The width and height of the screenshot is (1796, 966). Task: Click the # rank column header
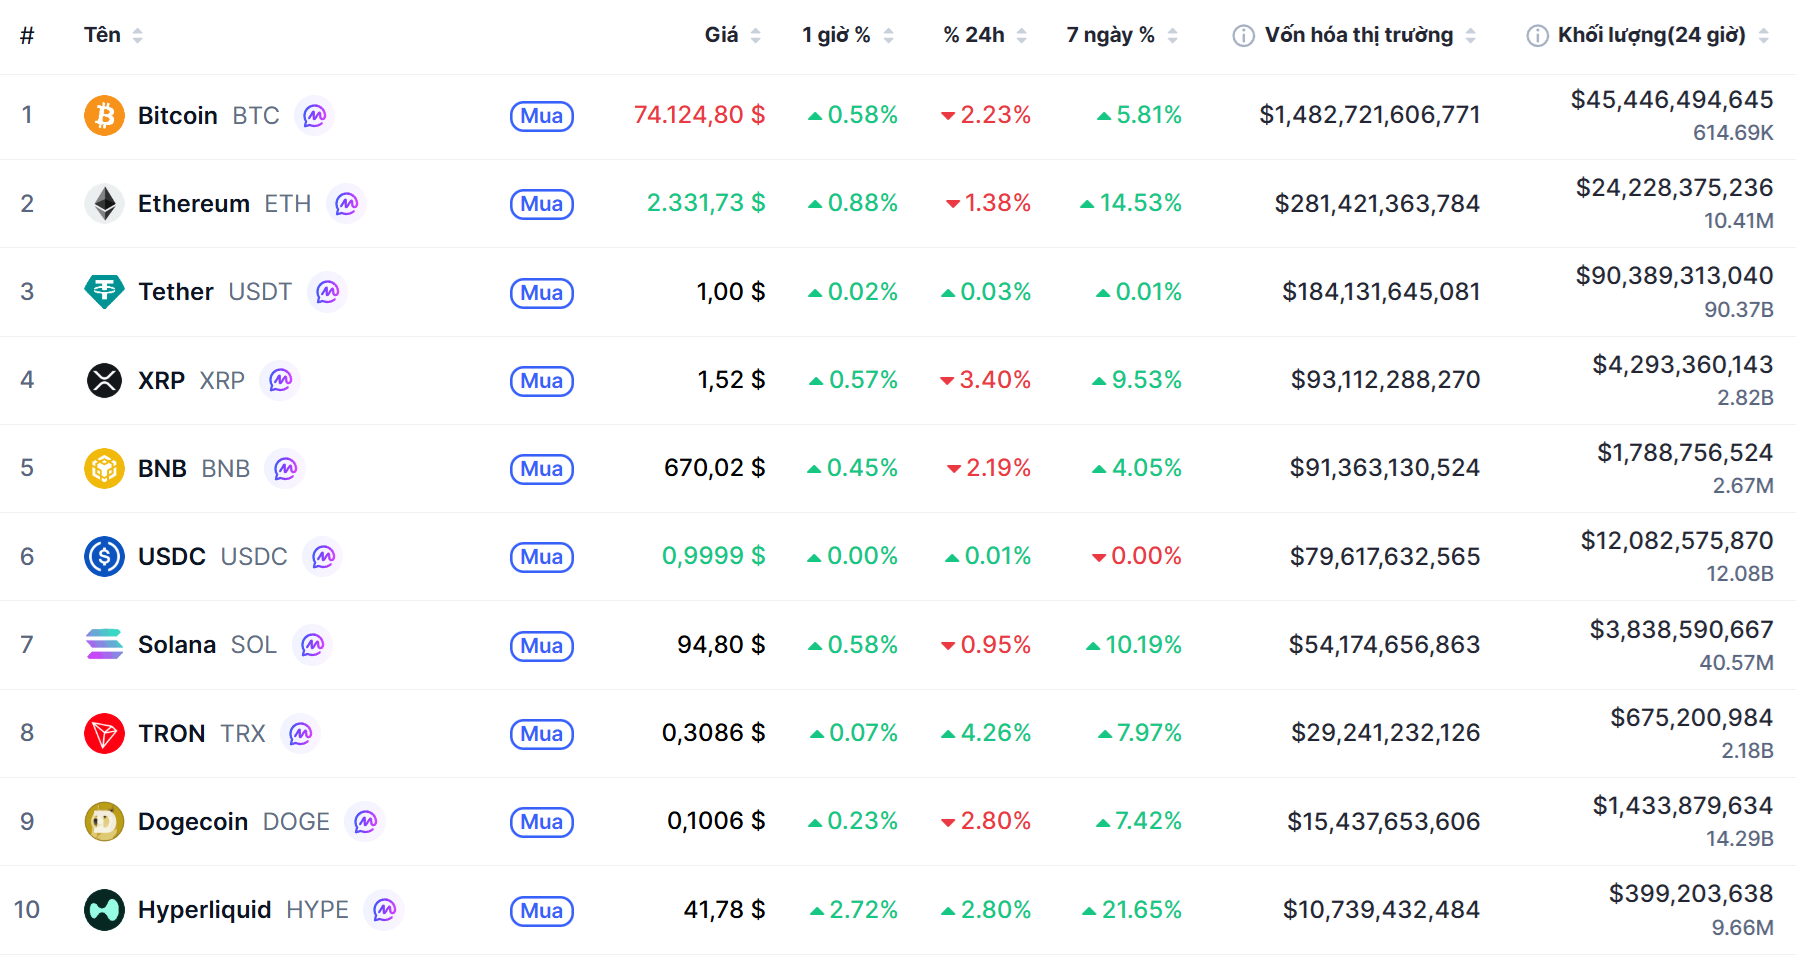(x=27, y=36)
